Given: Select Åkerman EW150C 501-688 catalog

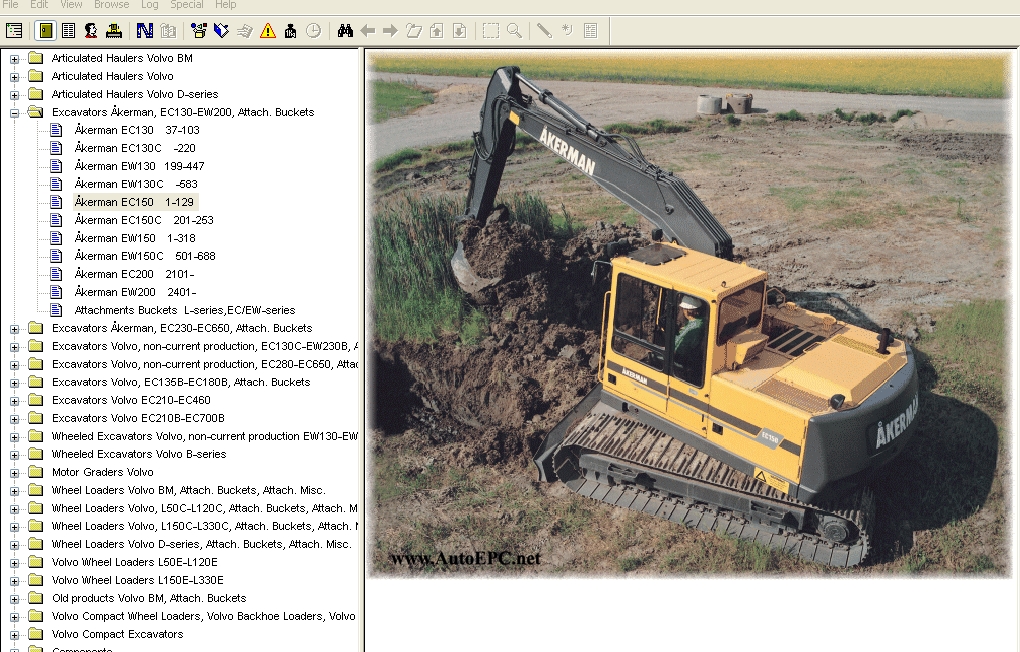Looking at the screenshot, I should click(x=145, y=256).
